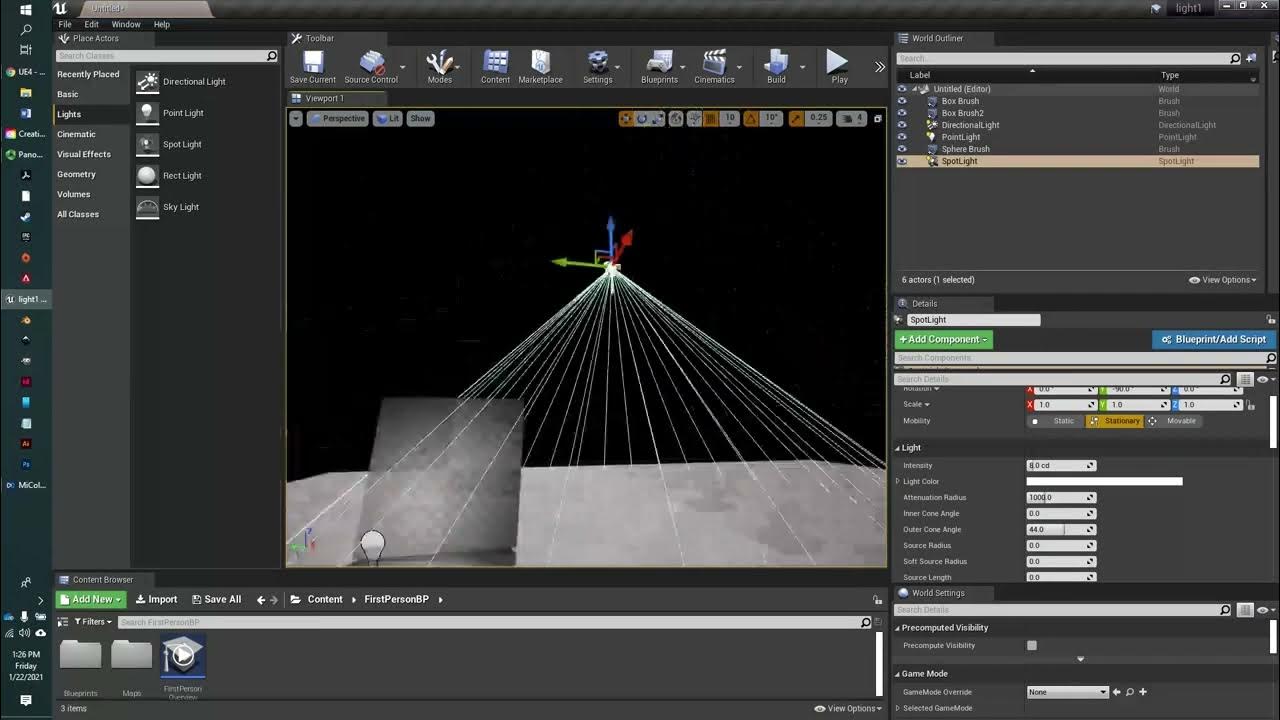Toggle visibility of SpotLight

[x=902, y=161]
